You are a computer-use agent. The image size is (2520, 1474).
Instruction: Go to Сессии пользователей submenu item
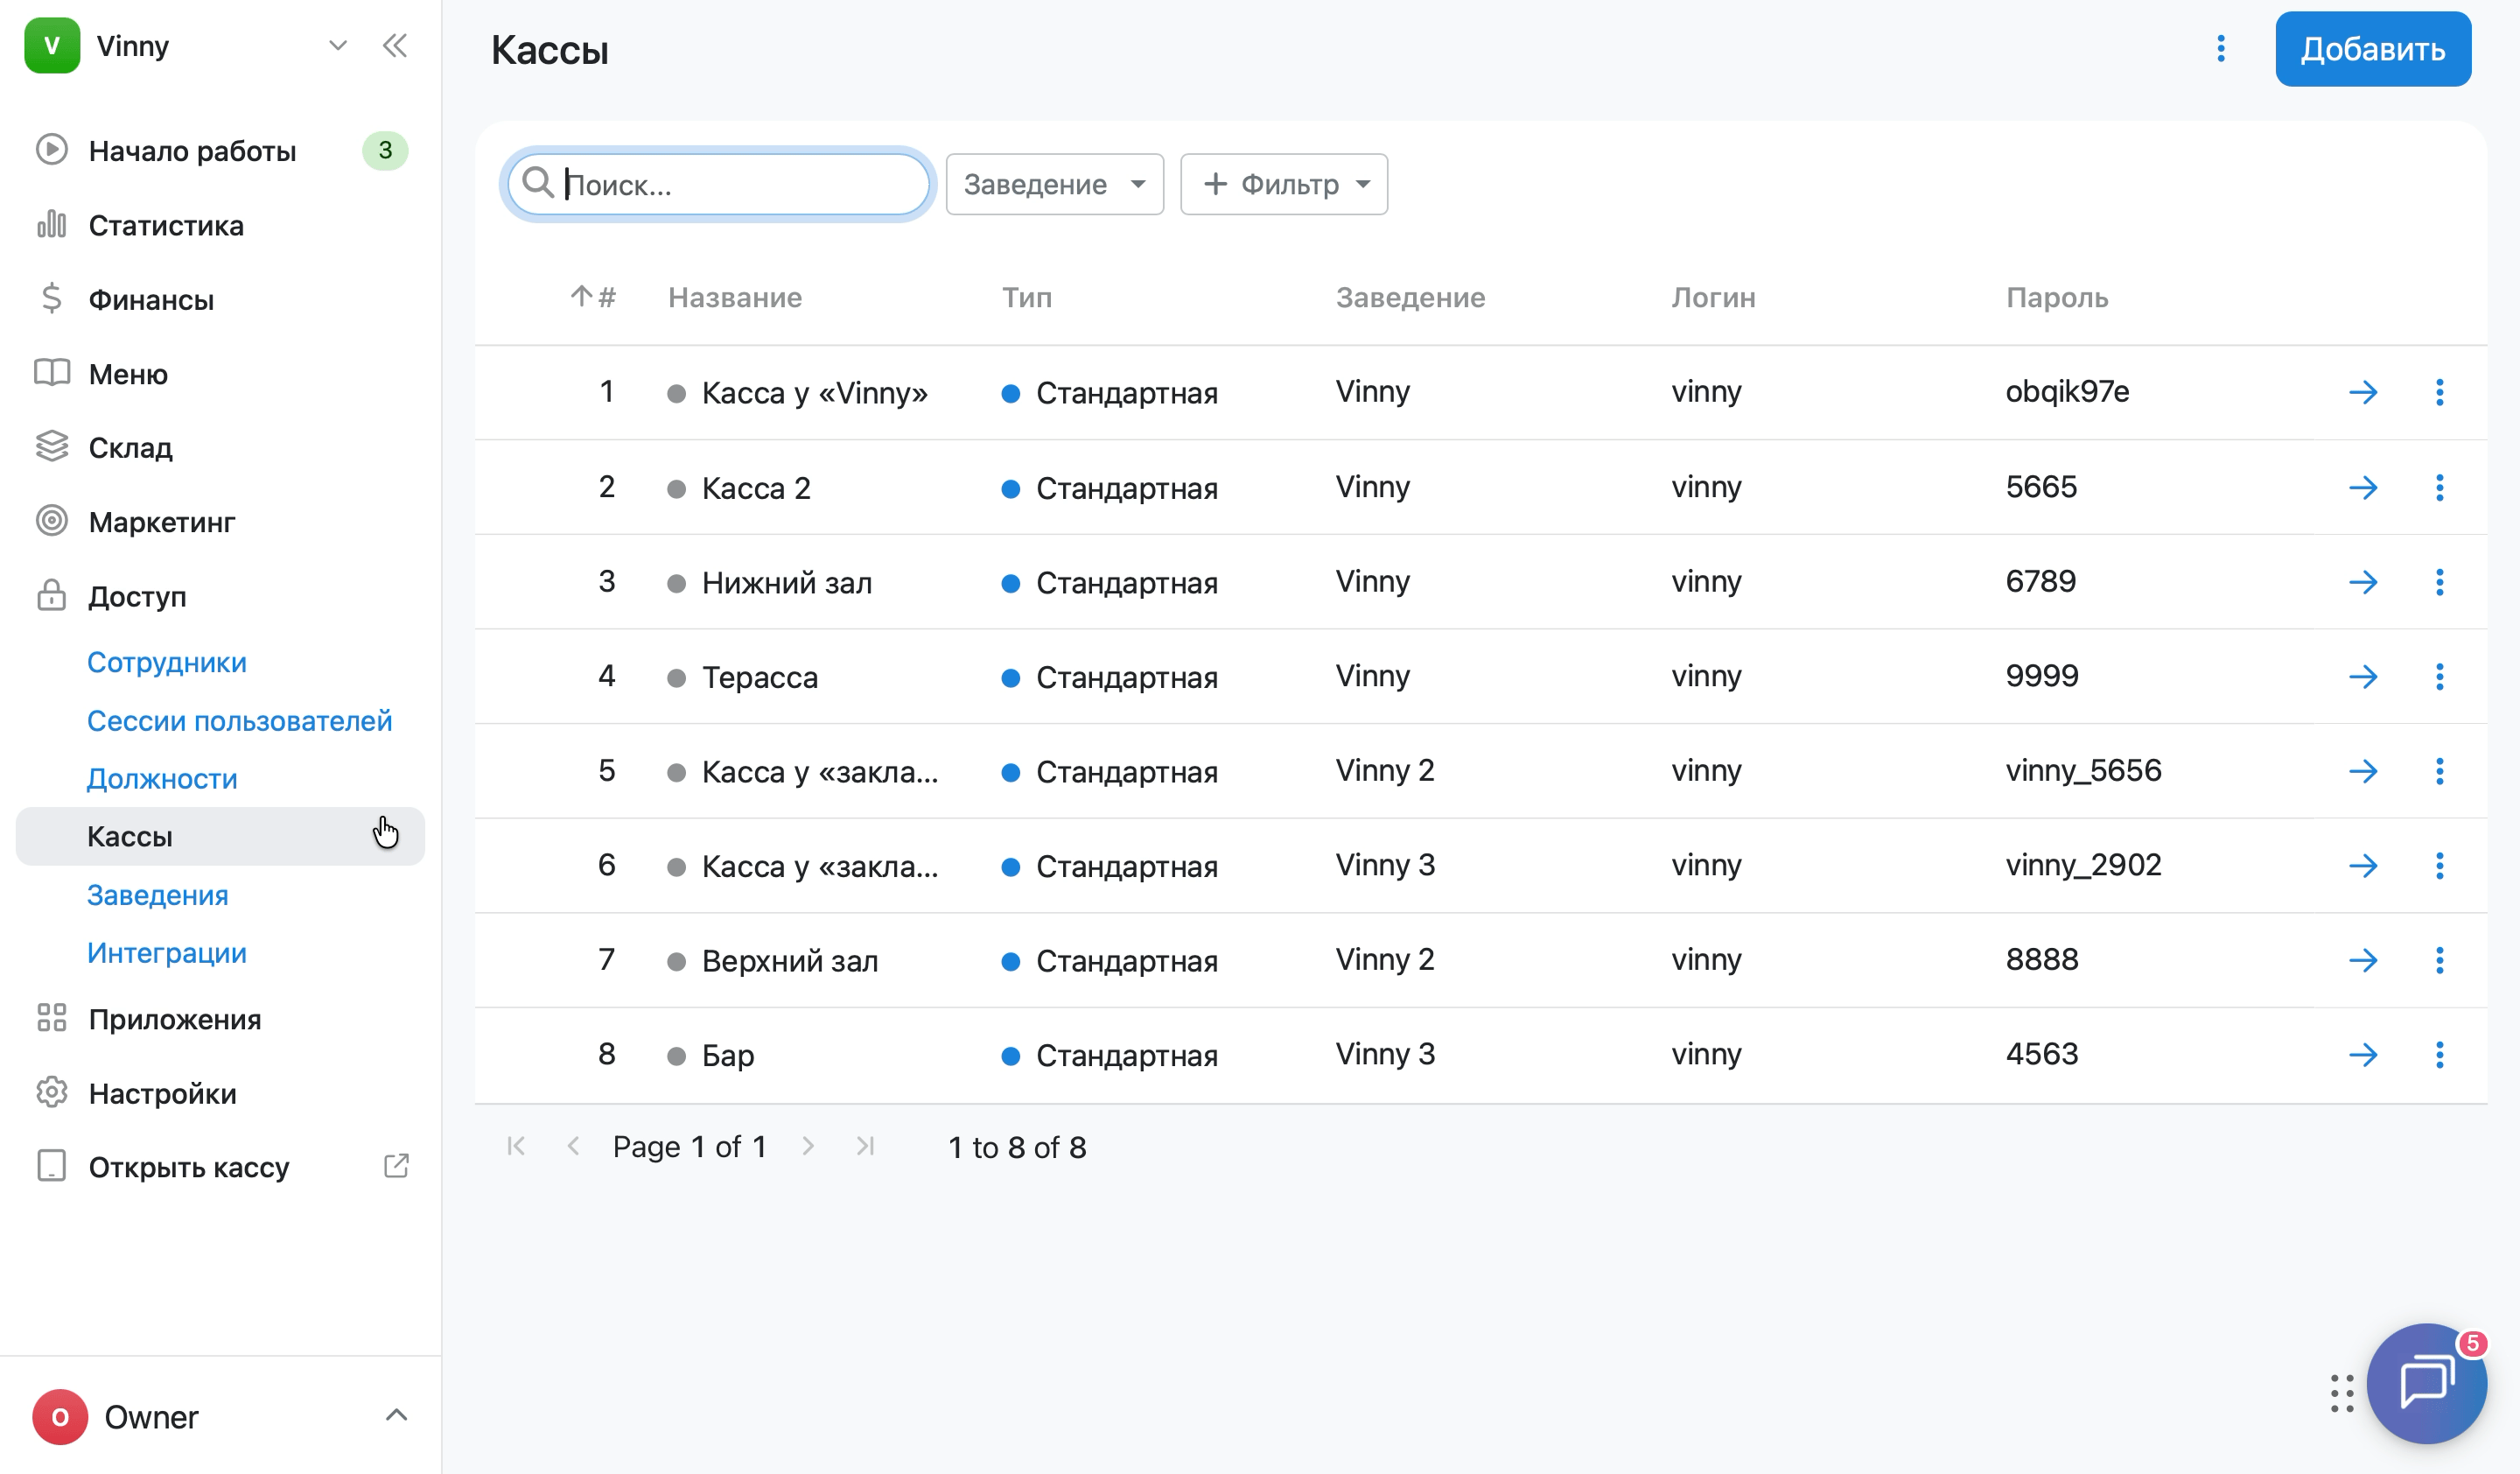pyautogui.click(x=239, y=720)
